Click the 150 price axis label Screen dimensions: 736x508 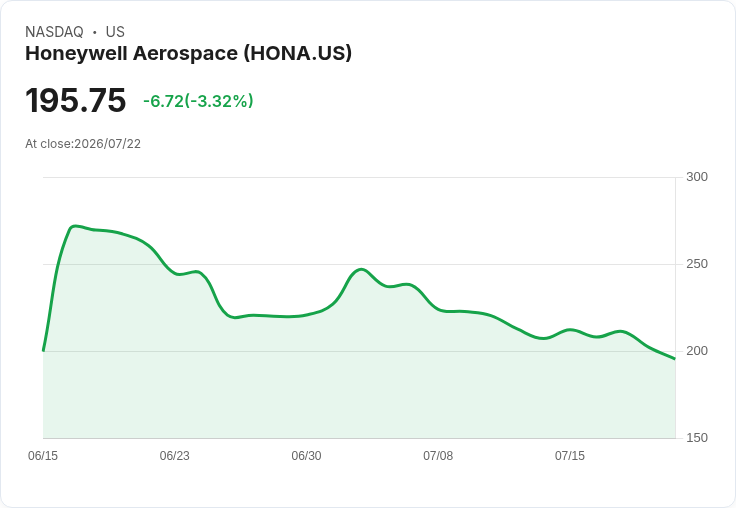(697, 438)
